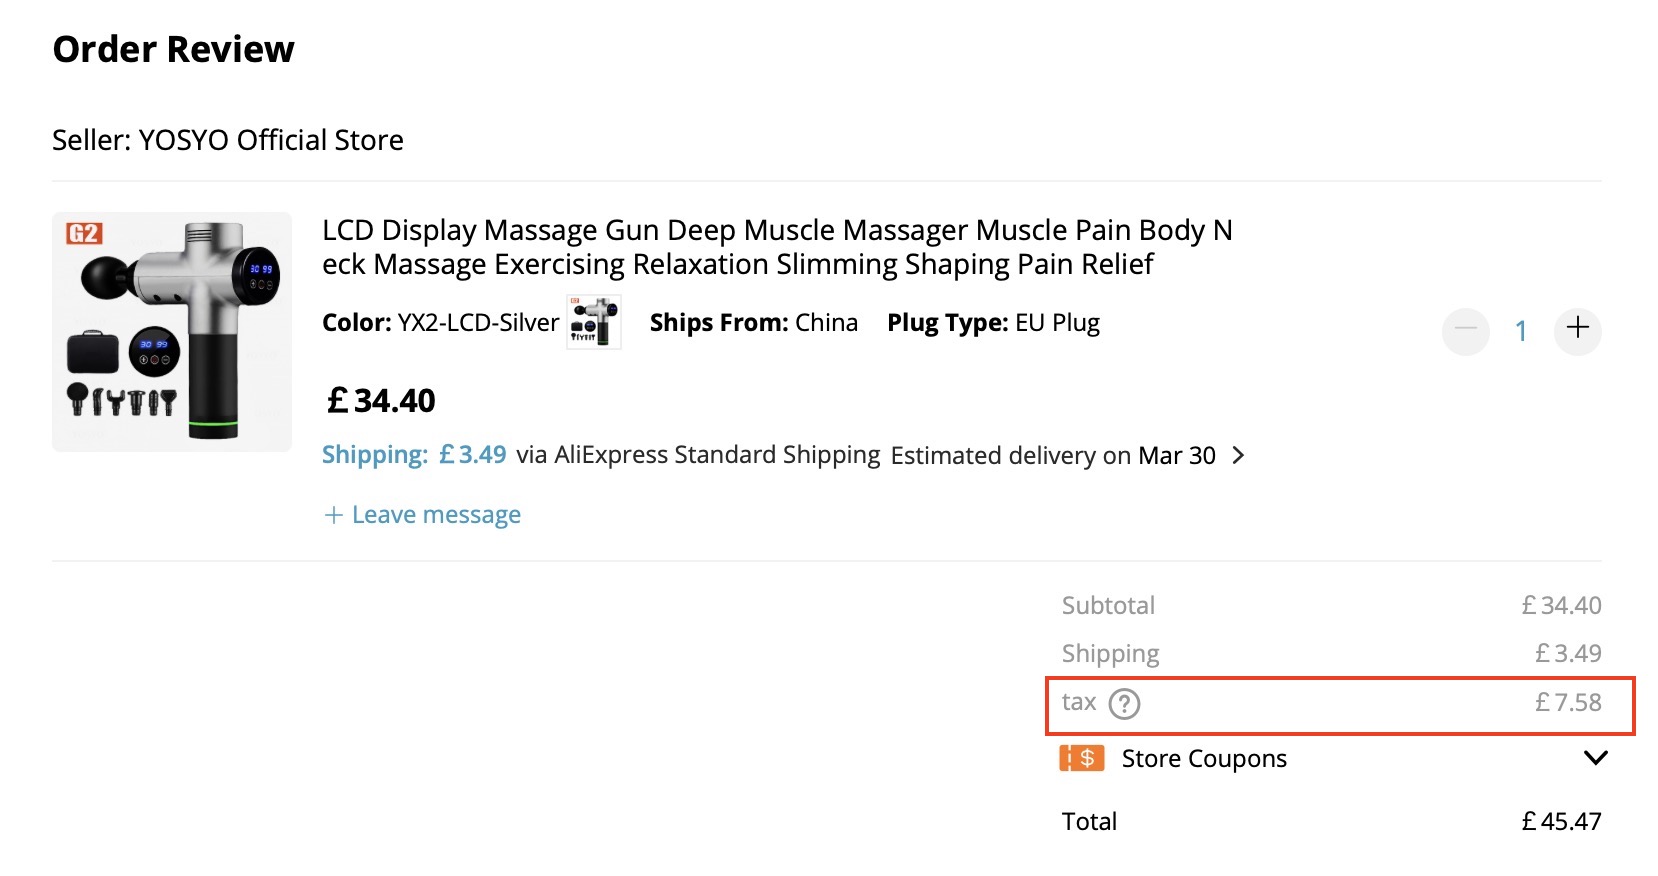Click the quantity number field

click(1521, 330)
